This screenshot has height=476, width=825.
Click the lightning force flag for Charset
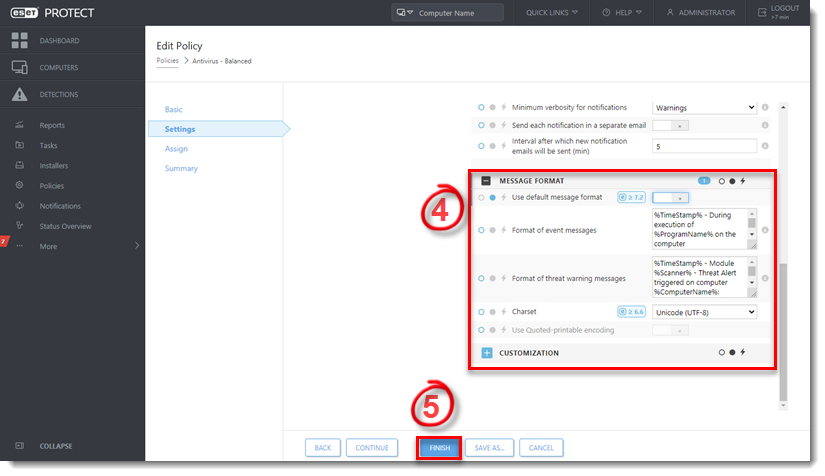(504, 312)
